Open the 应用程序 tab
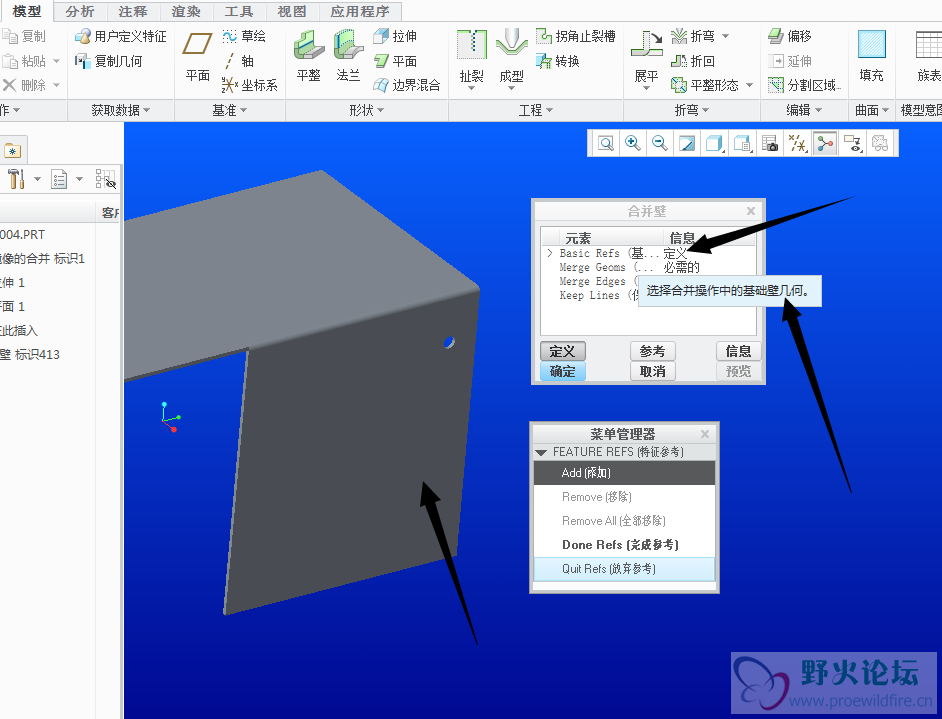This screenshot has width=942, height=719. pyautogui.click(x=359, y=11)
